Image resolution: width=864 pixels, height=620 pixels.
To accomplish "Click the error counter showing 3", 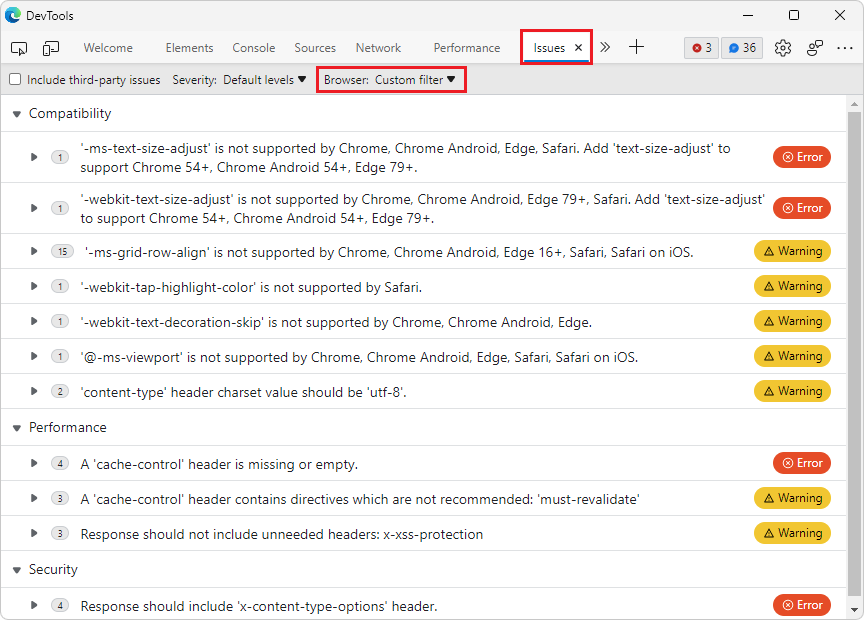I will [701, 47].
